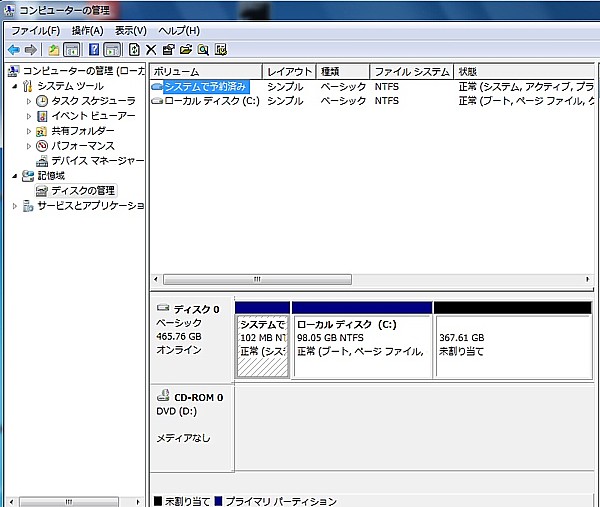
Task: Click the Properties toolbar icon
Action: click(x=168, y=50)
